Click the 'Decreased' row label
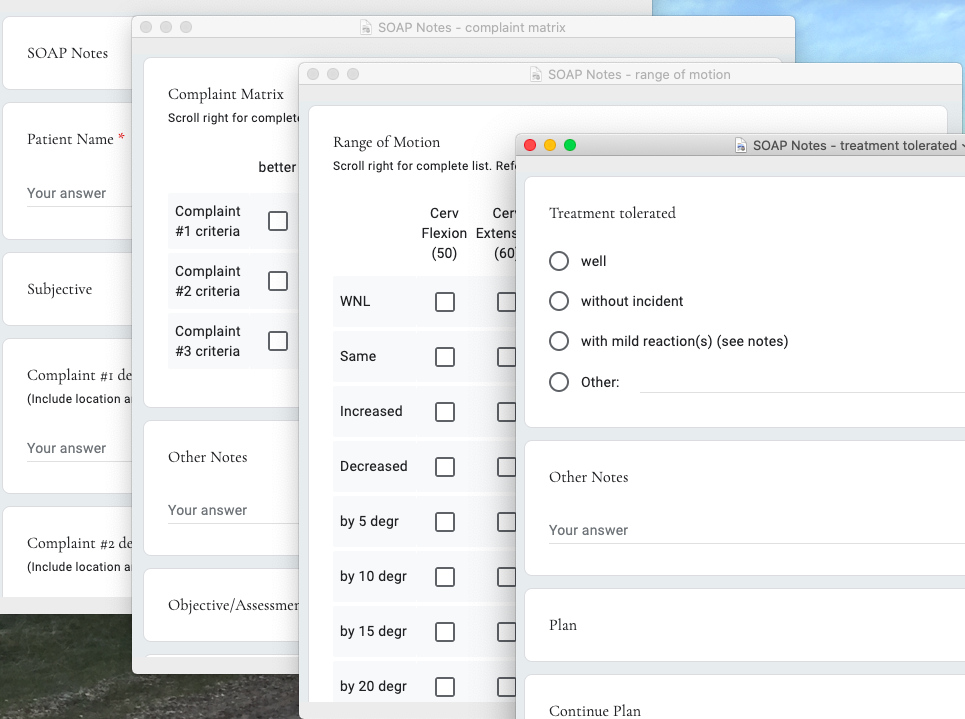 click(x=374, y=467)
